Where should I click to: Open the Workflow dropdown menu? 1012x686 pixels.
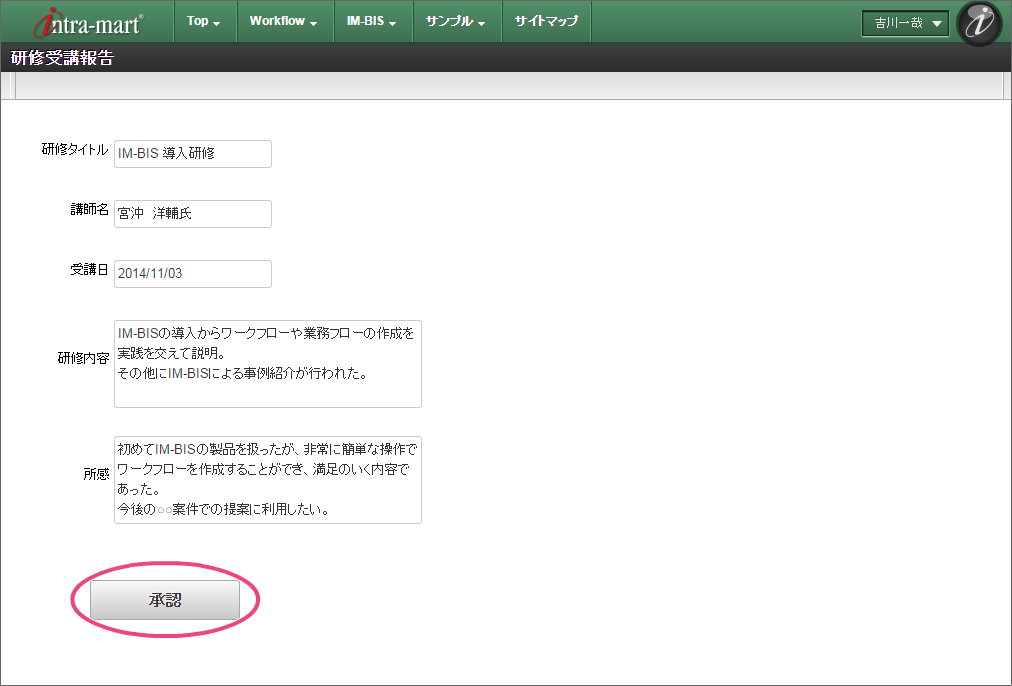click(x=283, y=21)
